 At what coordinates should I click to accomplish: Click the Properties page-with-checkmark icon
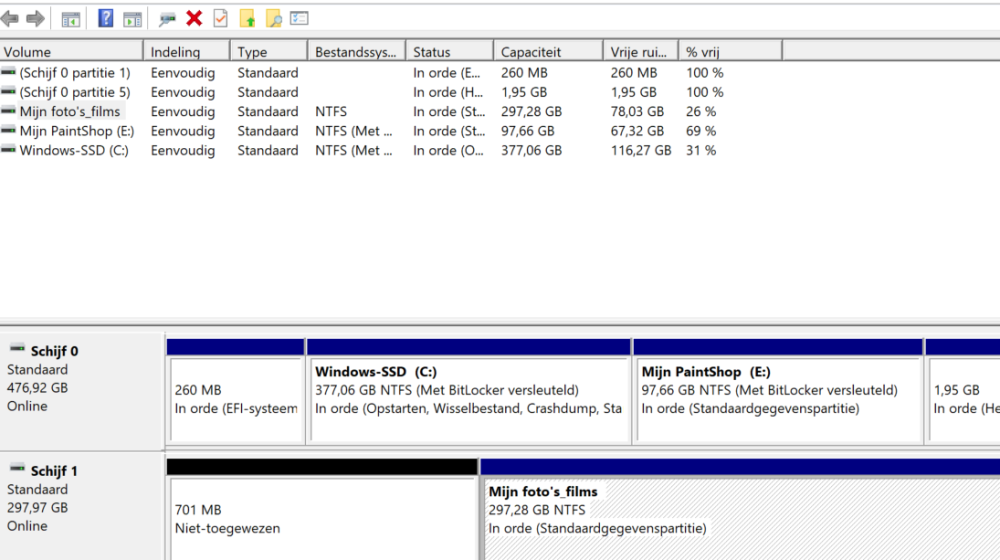tap(221, 18)
